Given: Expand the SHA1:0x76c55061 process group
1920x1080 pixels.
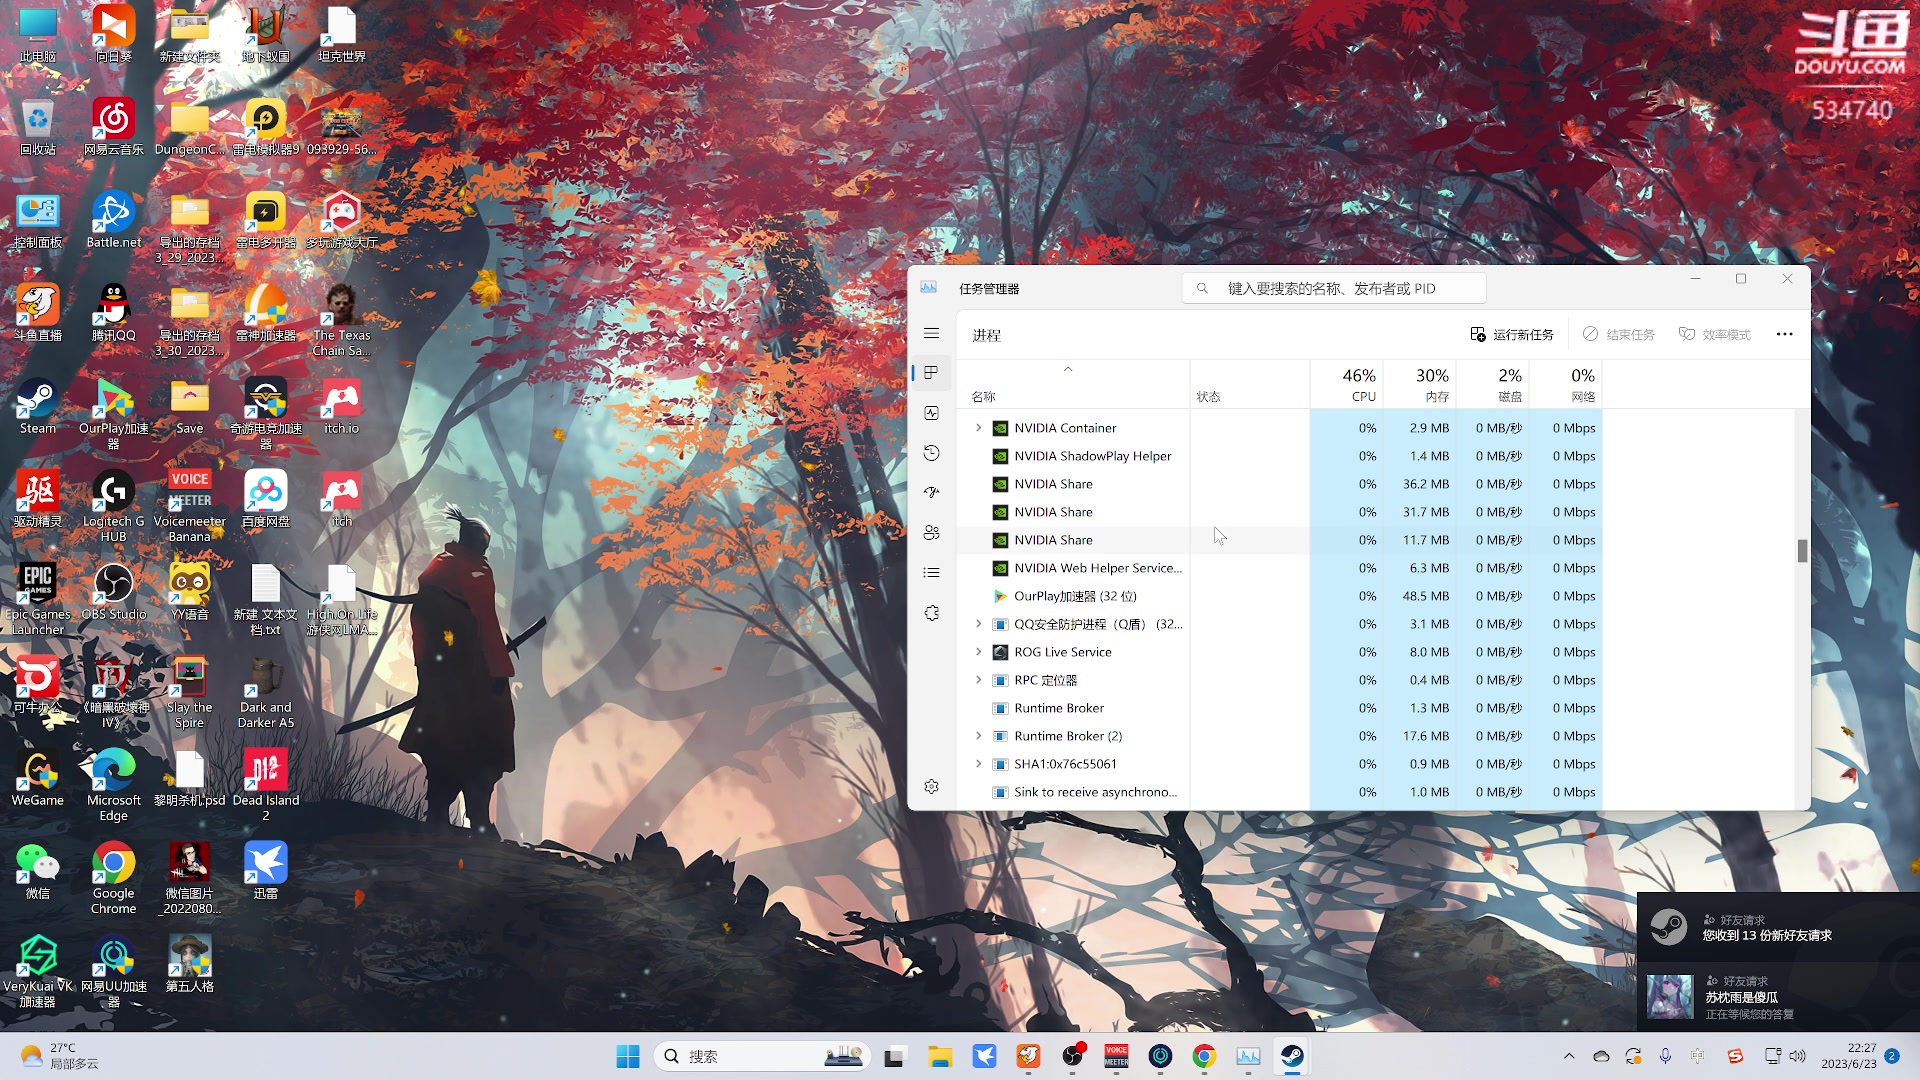Looking at the screenshot, I should (x=978, y=764).
